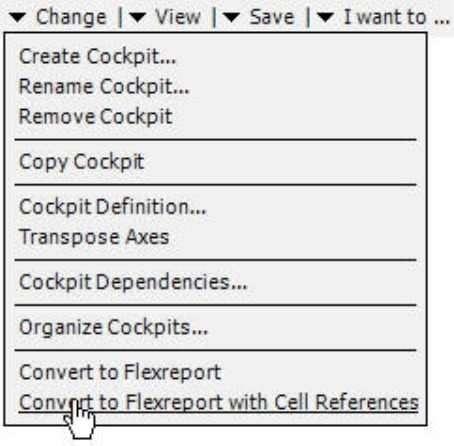Click the black arrow beside Change

click(17, 17)
